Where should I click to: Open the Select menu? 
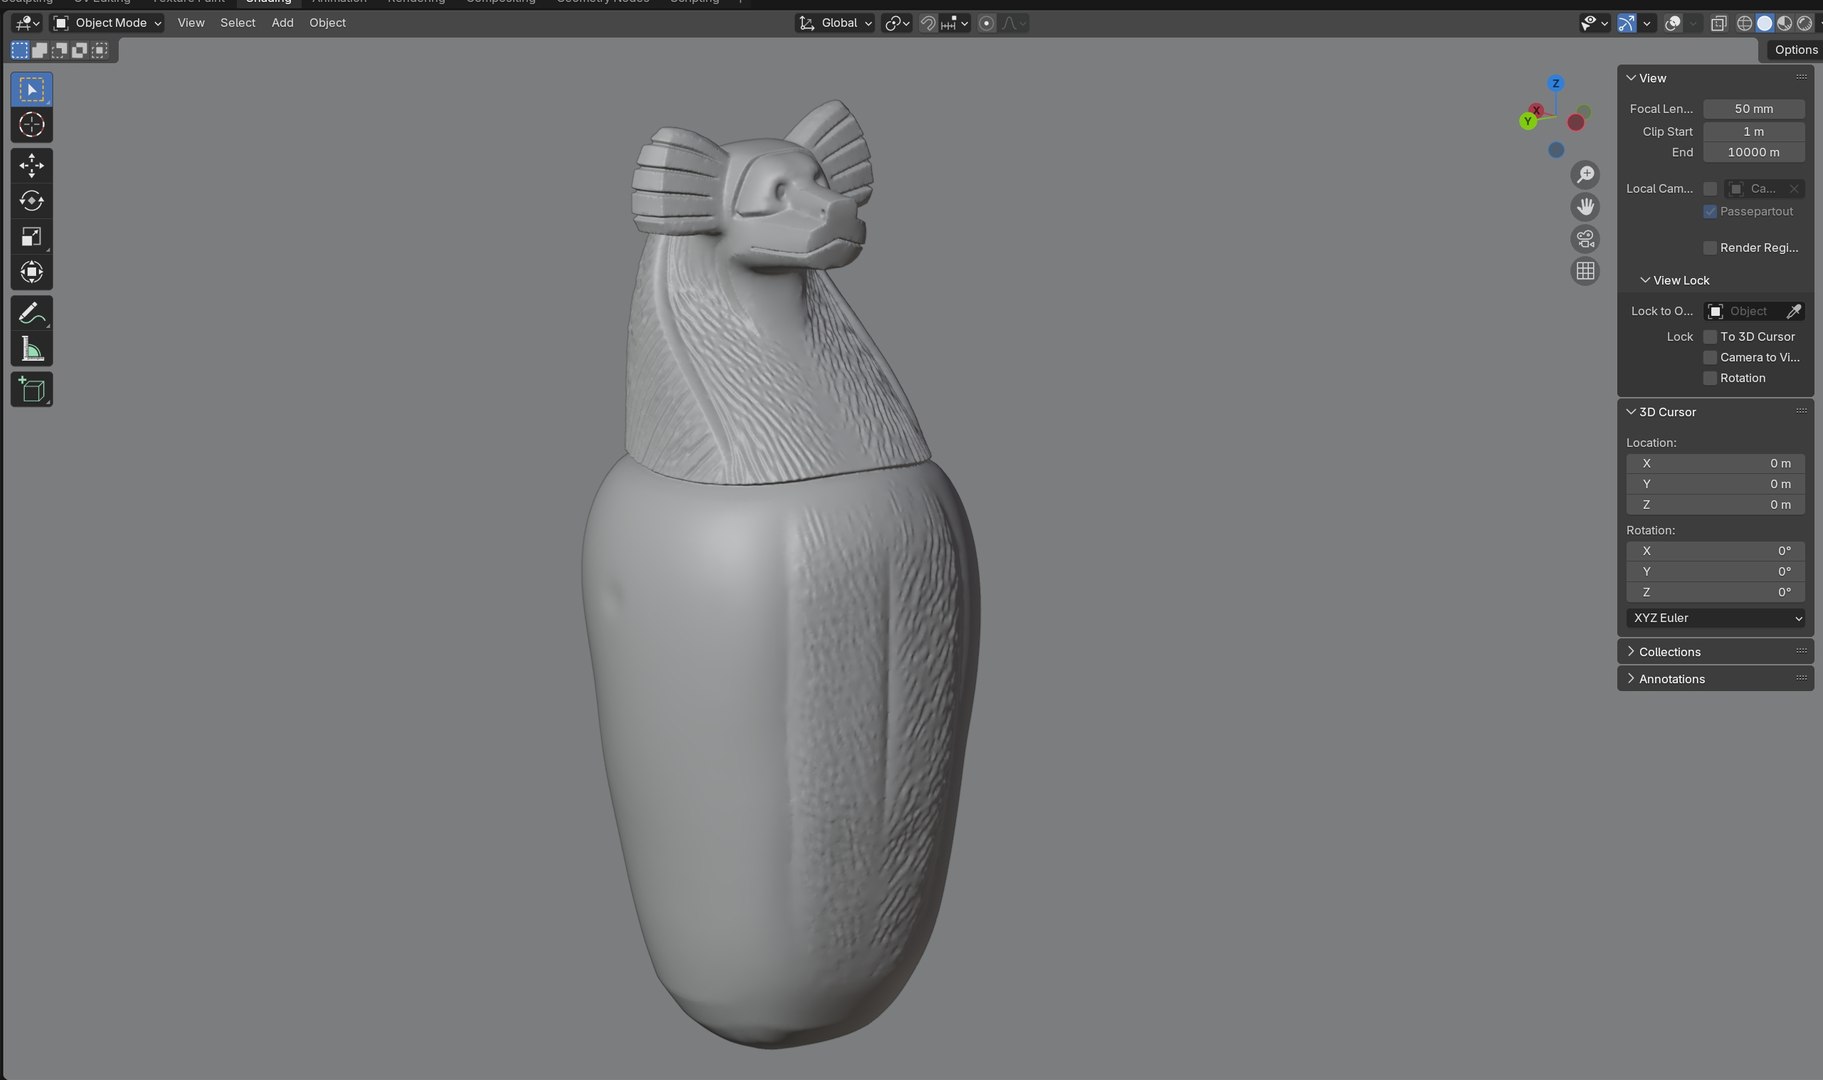pos(238,23)
